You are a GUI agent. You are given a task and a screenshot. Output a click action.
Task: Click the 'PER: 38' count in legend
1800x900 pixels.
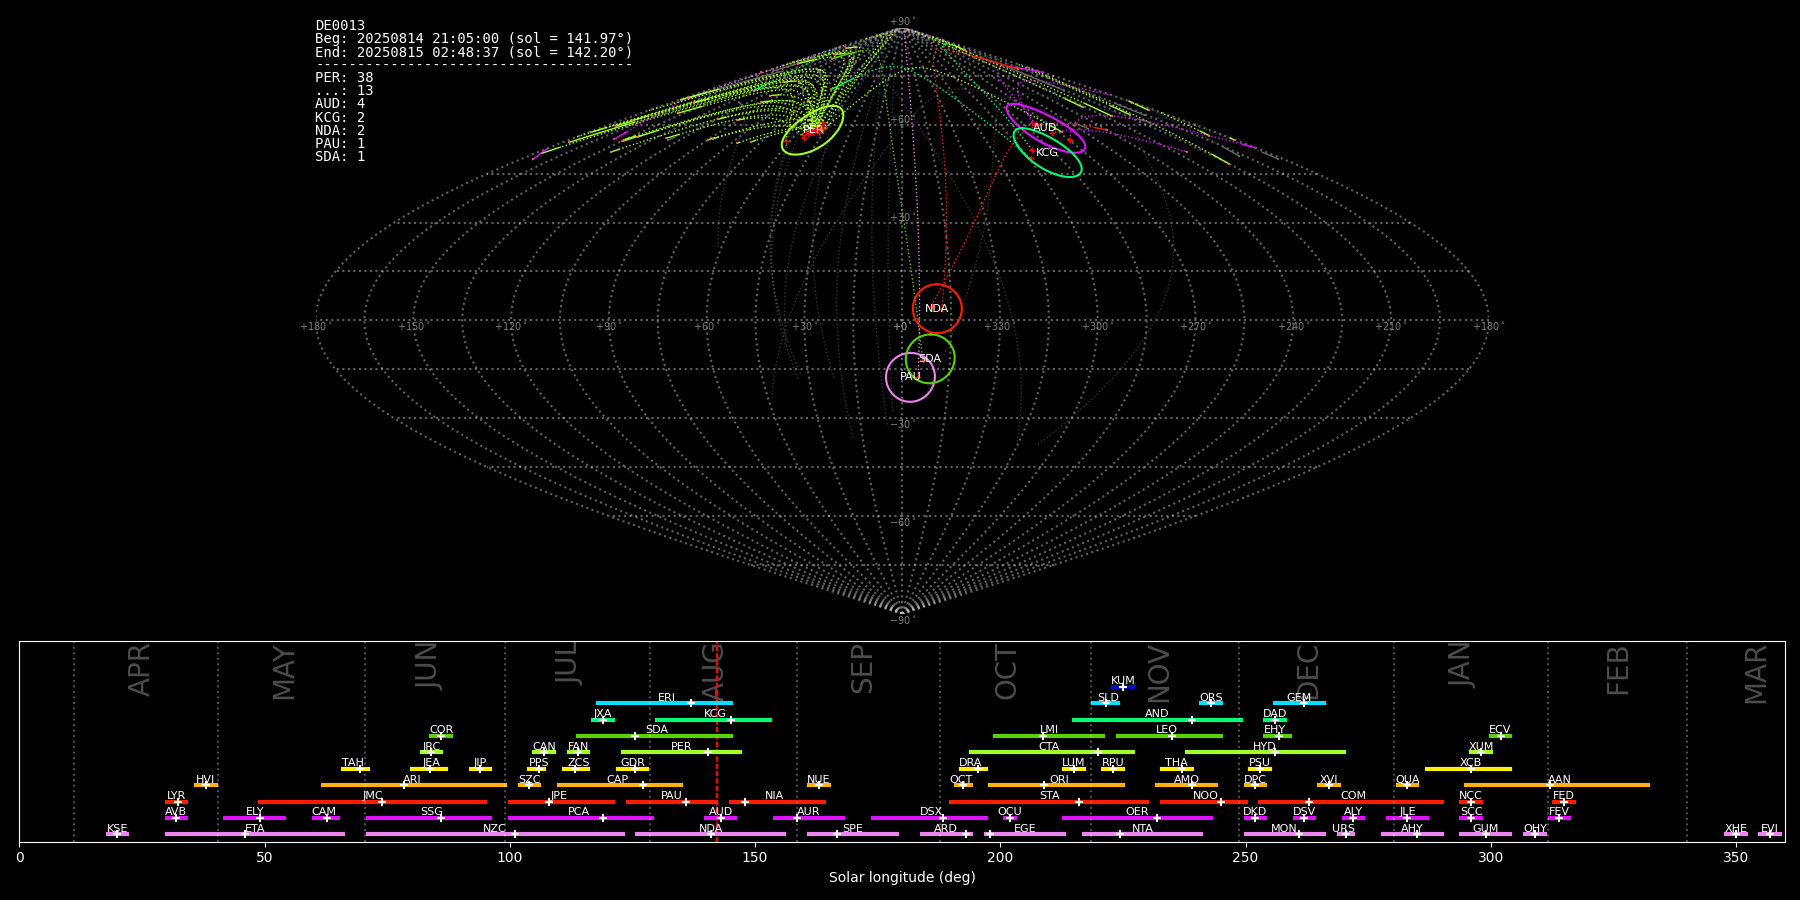(x=344, y=78)
